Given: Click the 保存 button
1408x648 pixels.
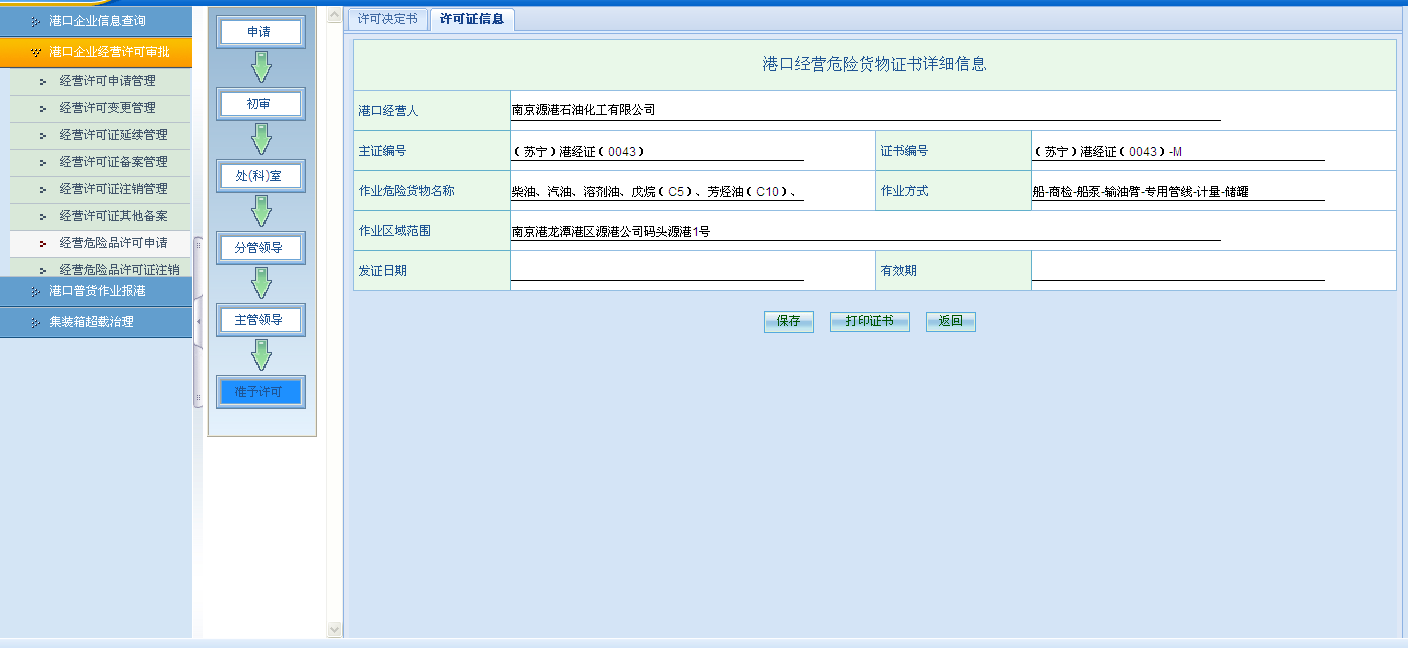Looking at the screenshot, I should [788, 322].
